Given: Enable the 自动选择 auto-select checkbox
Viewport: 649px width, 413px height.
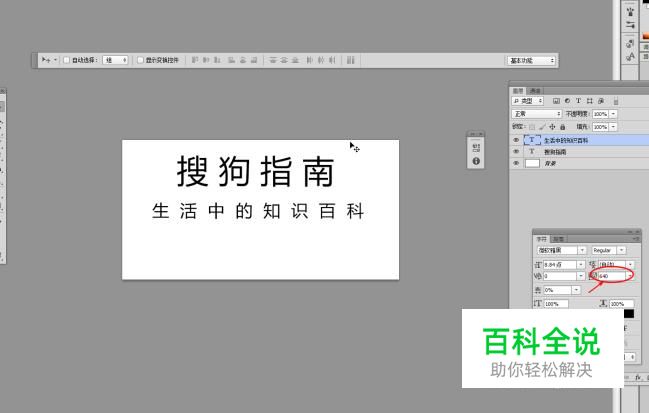Looking at the screenshot, I should tap(66, 60).
